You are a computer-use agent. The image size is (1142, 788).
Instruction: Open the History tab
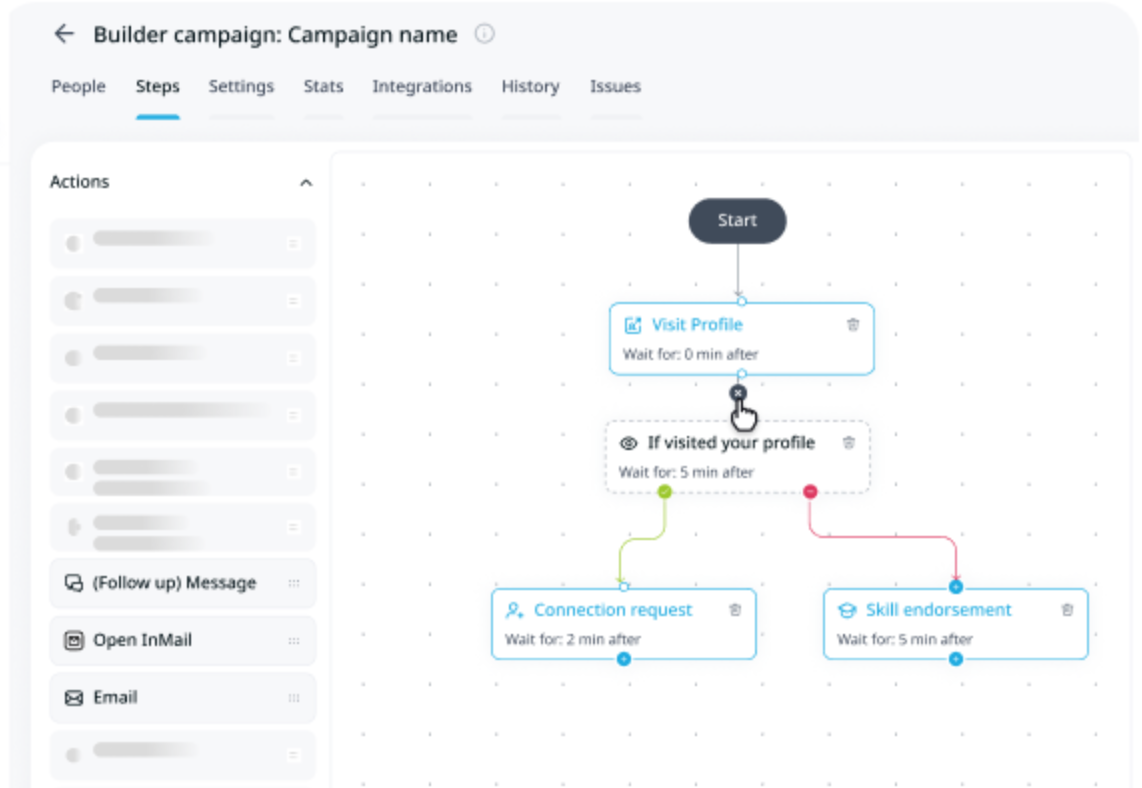pos(530,87)
